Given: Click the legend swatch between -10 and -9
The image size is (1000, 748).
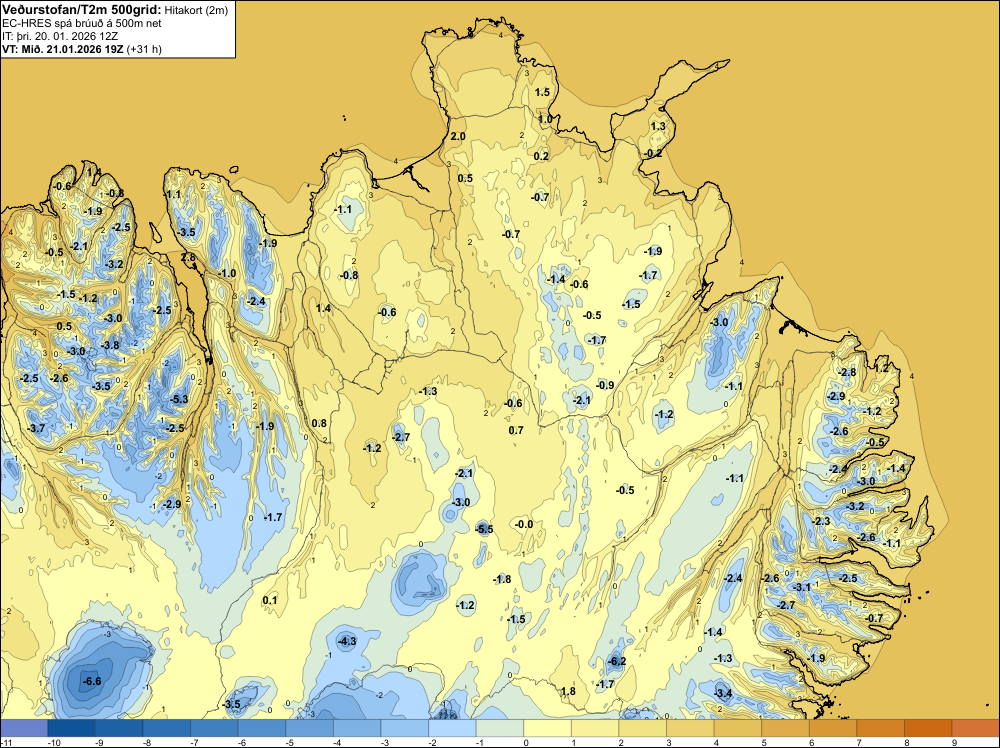Looking at the screenshot, I should coord(71,728).
